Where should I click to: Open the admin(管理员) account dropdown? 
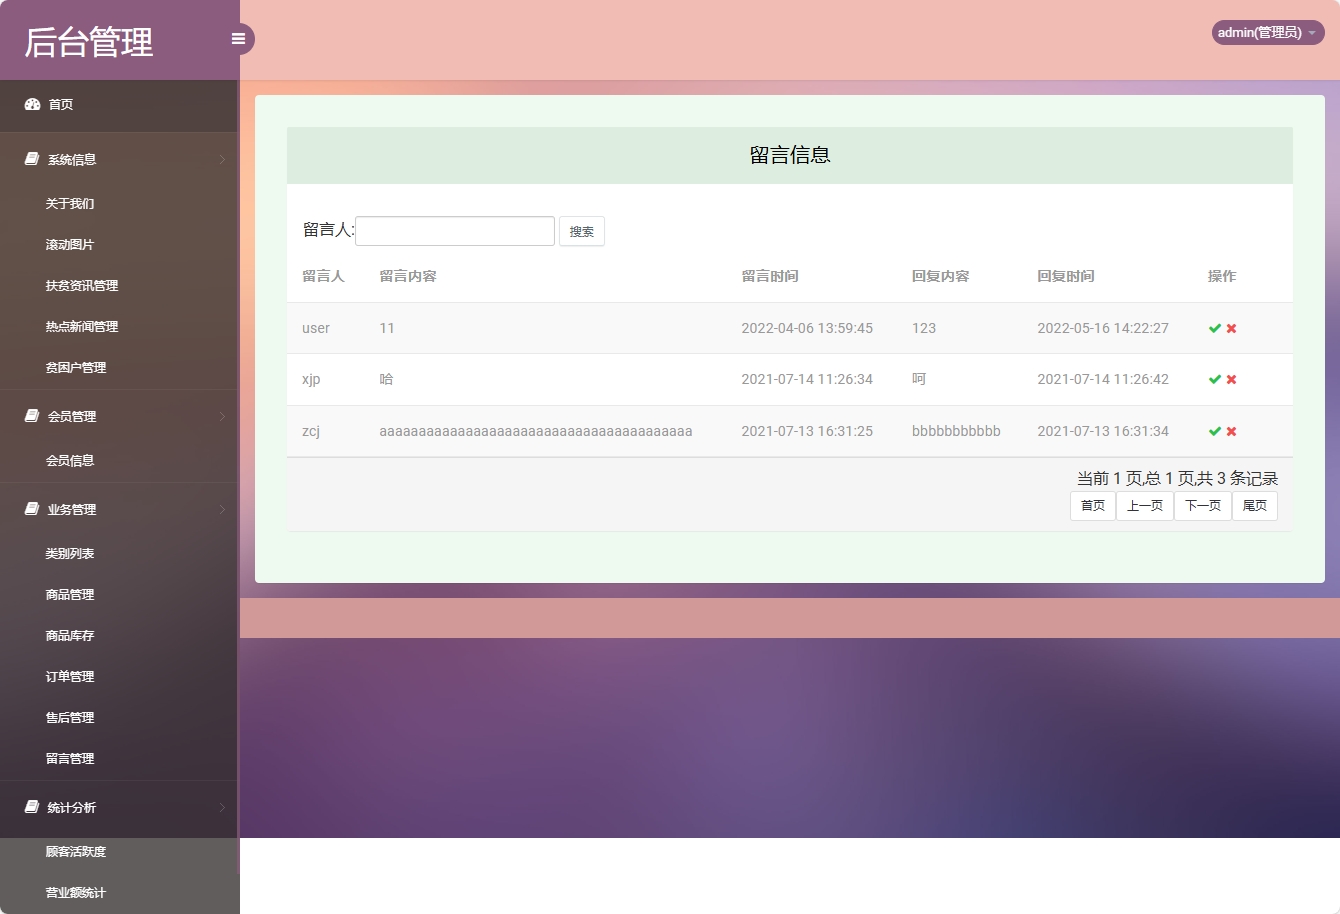tap(1266, 32)
